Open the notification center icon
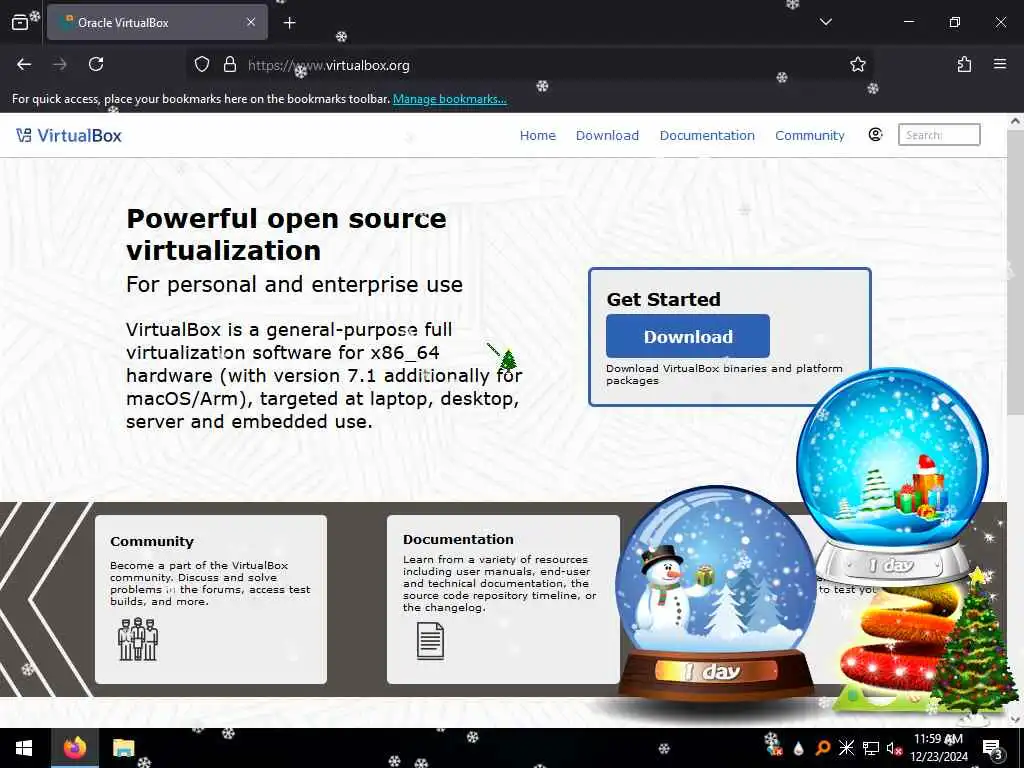Viewport: 1024px width, 768px height. pyautogui.click(x=992, y=748)
